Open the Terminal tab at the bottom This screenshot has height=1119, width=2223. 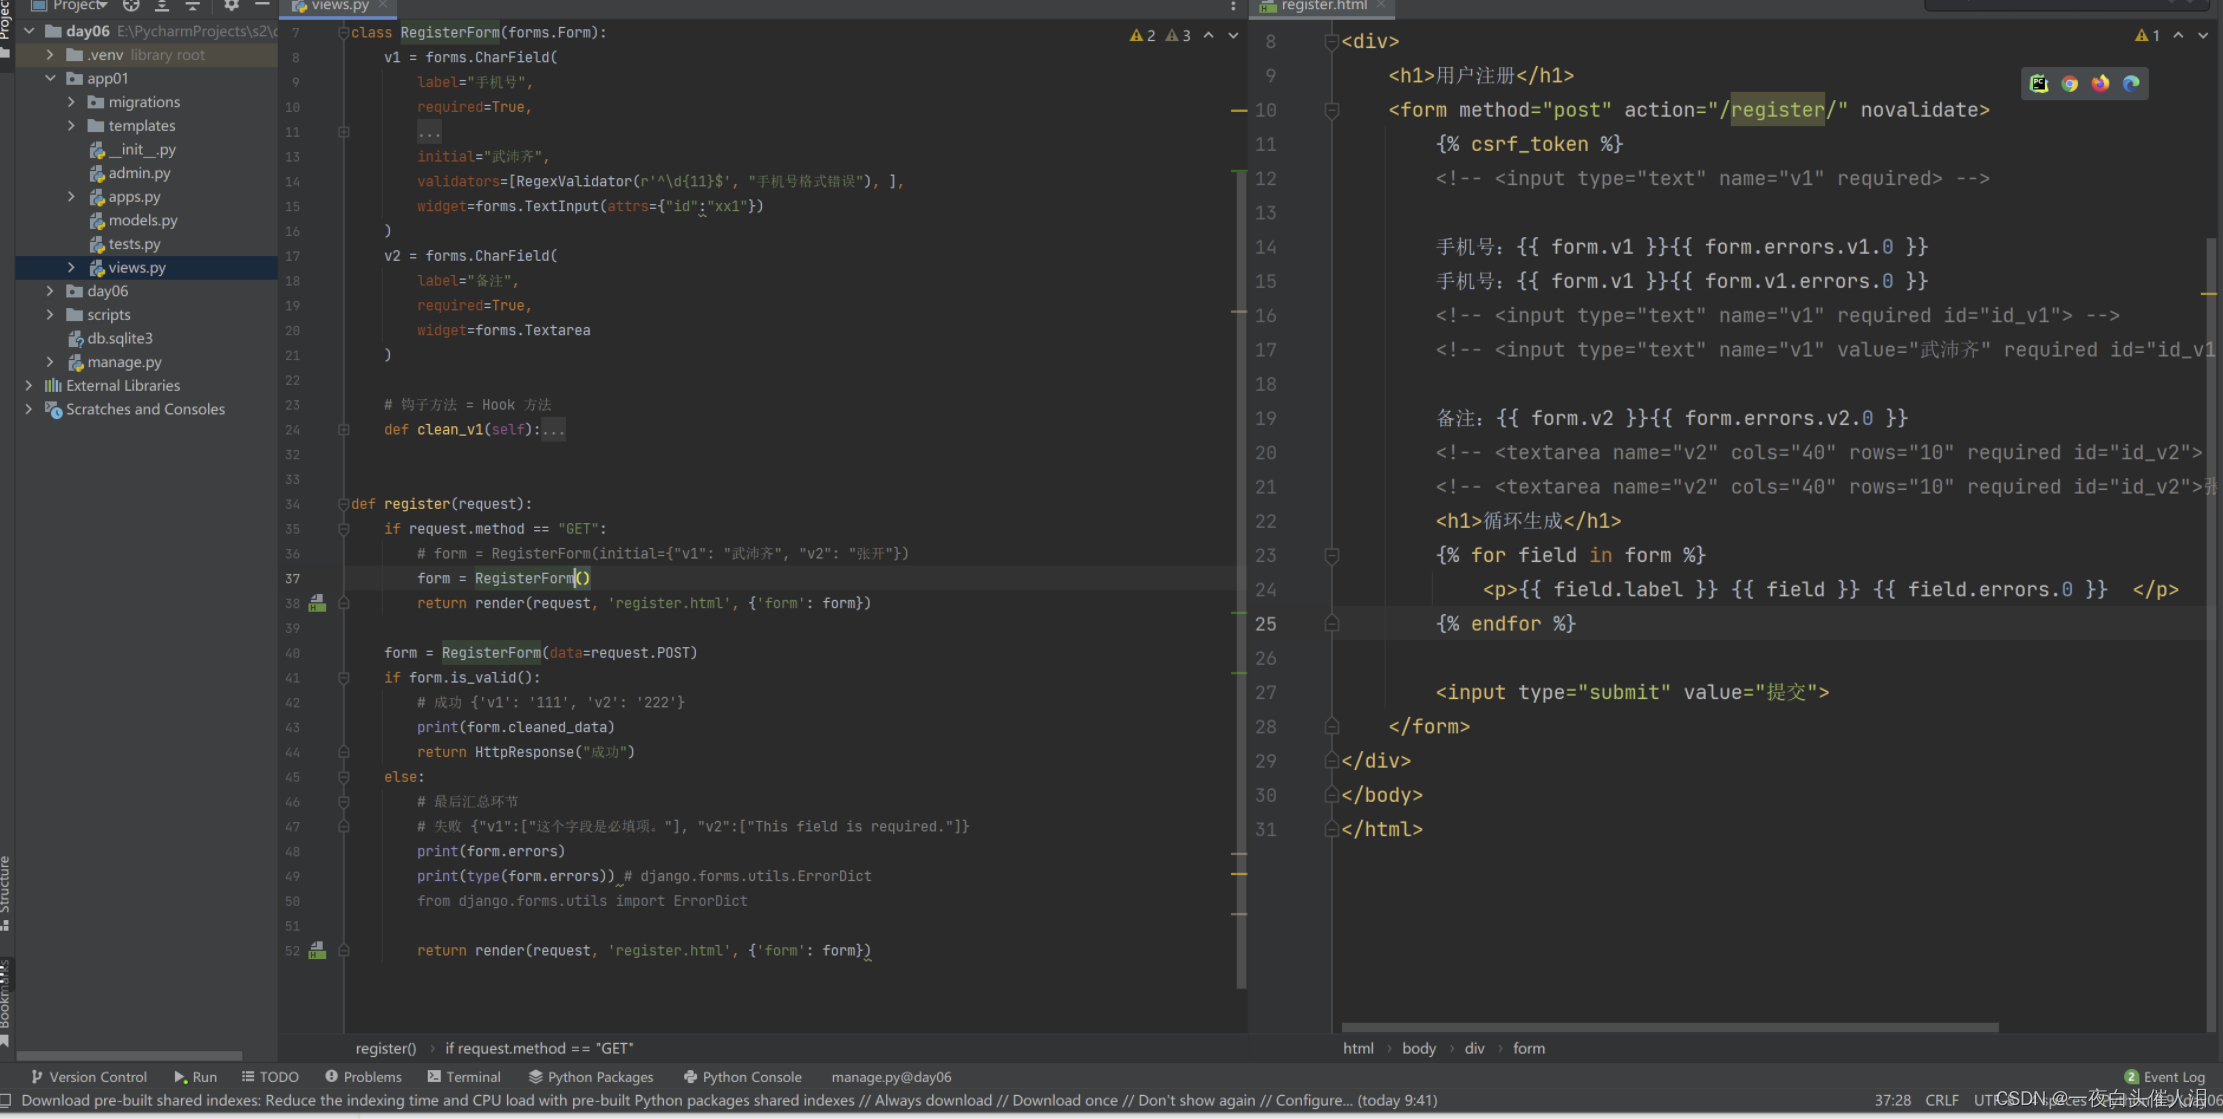pos(474,1076)
